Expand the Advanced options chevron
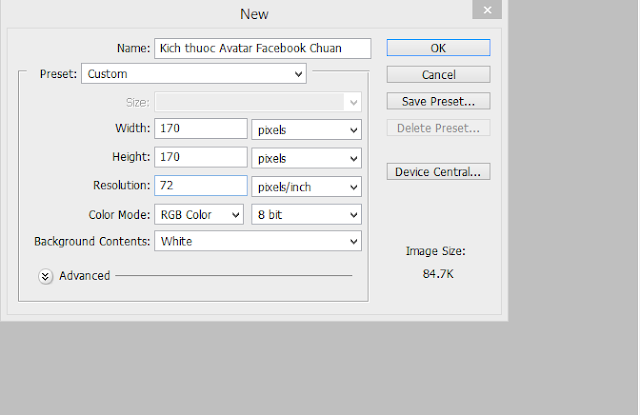Viewport: 640px width, 415px height. pos(45,276)
